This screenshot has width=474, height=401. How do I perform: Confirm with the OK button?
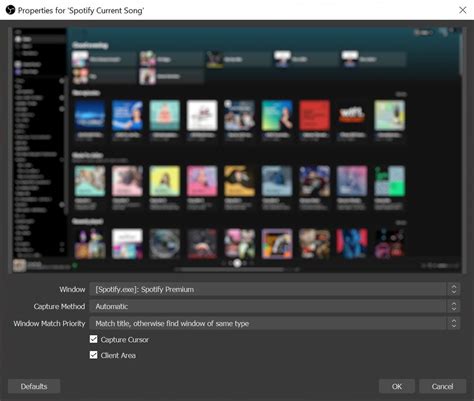click(397, 386)
